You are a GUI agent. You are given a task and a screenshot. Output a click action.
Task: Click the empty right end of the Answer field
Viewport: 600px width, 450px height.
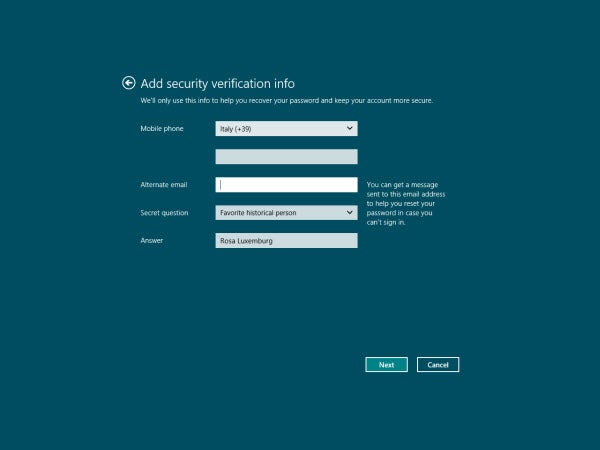pyautogui.click(x=330, y=241)
